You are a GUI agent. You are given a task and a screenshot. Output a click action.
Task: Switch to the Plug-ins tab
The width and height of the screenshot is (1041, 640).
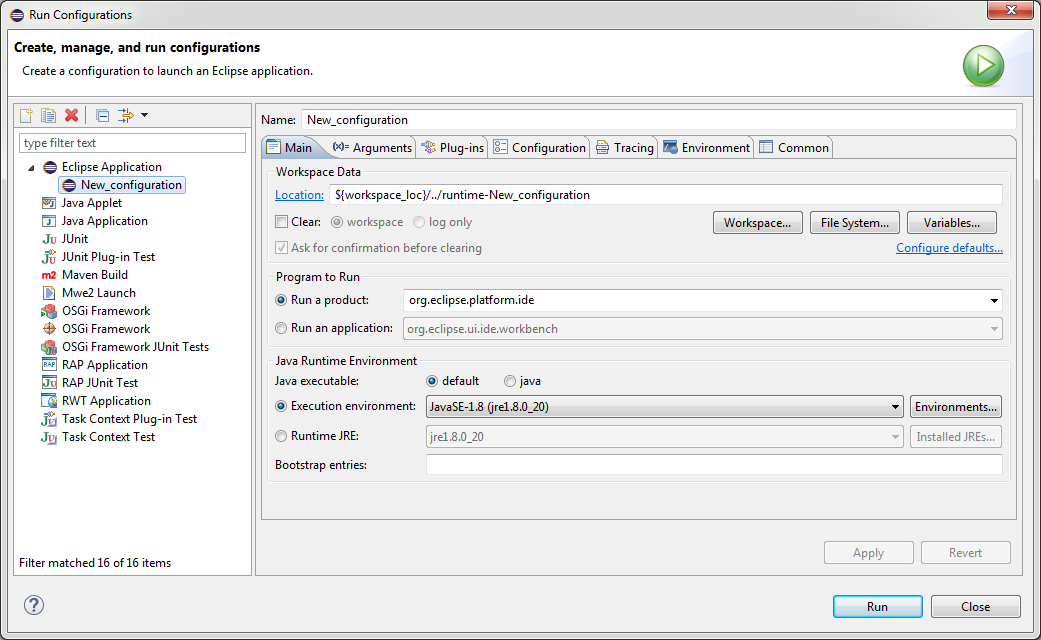[453, 147]
